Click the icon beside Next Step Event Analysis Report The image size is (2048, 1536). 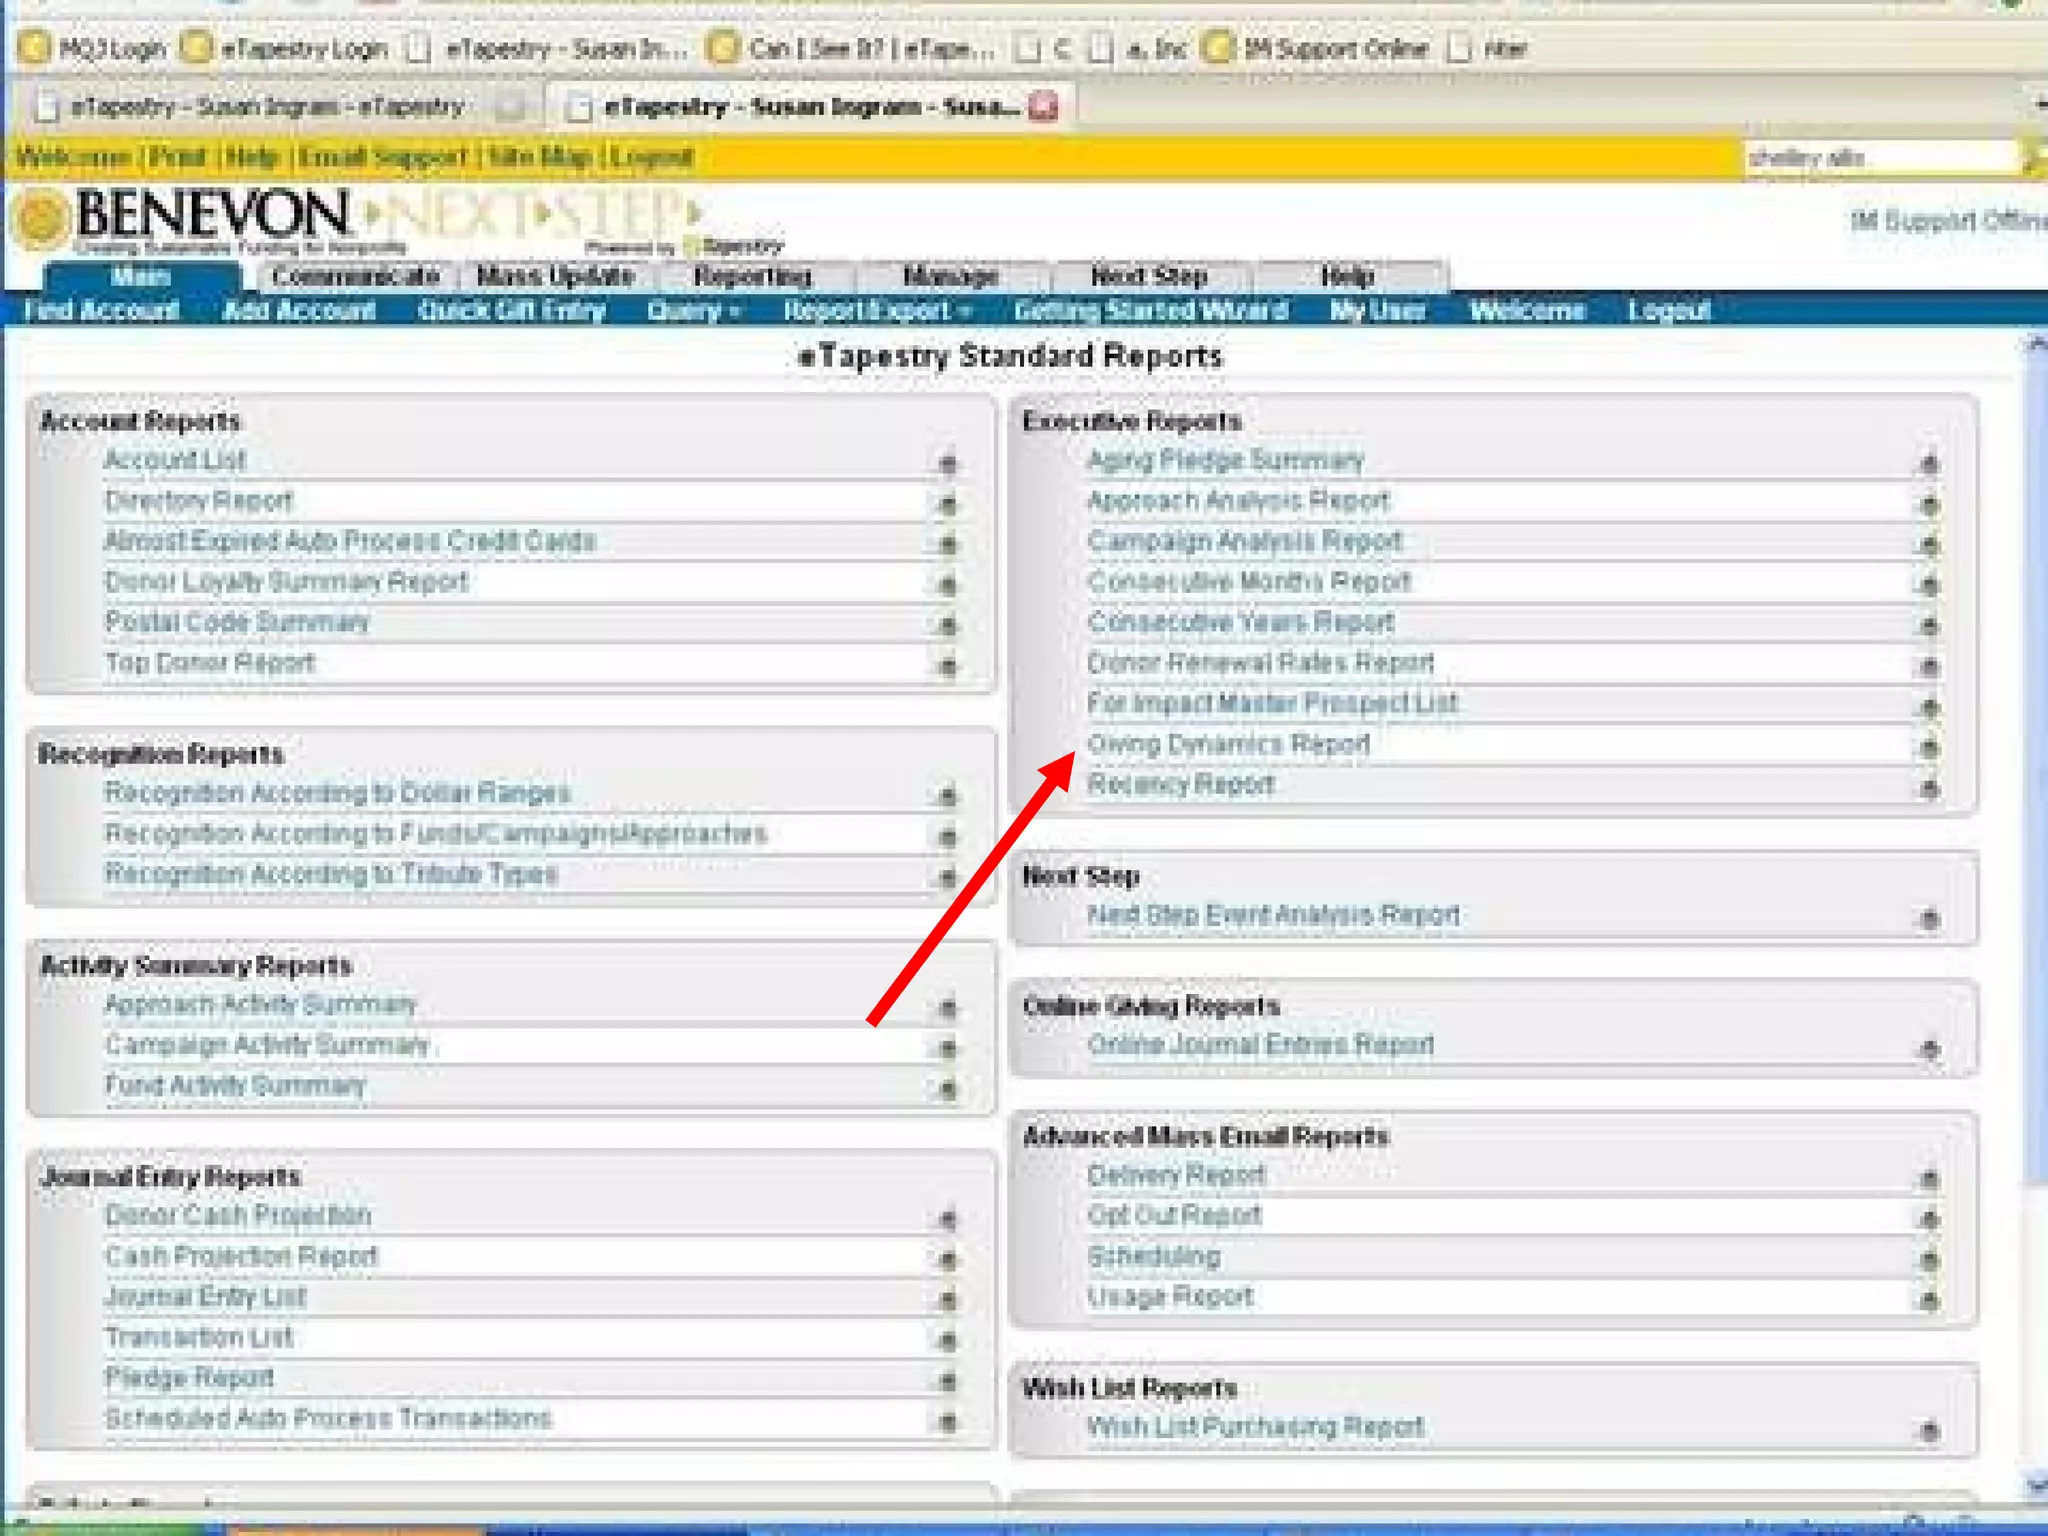(1929, 918)
